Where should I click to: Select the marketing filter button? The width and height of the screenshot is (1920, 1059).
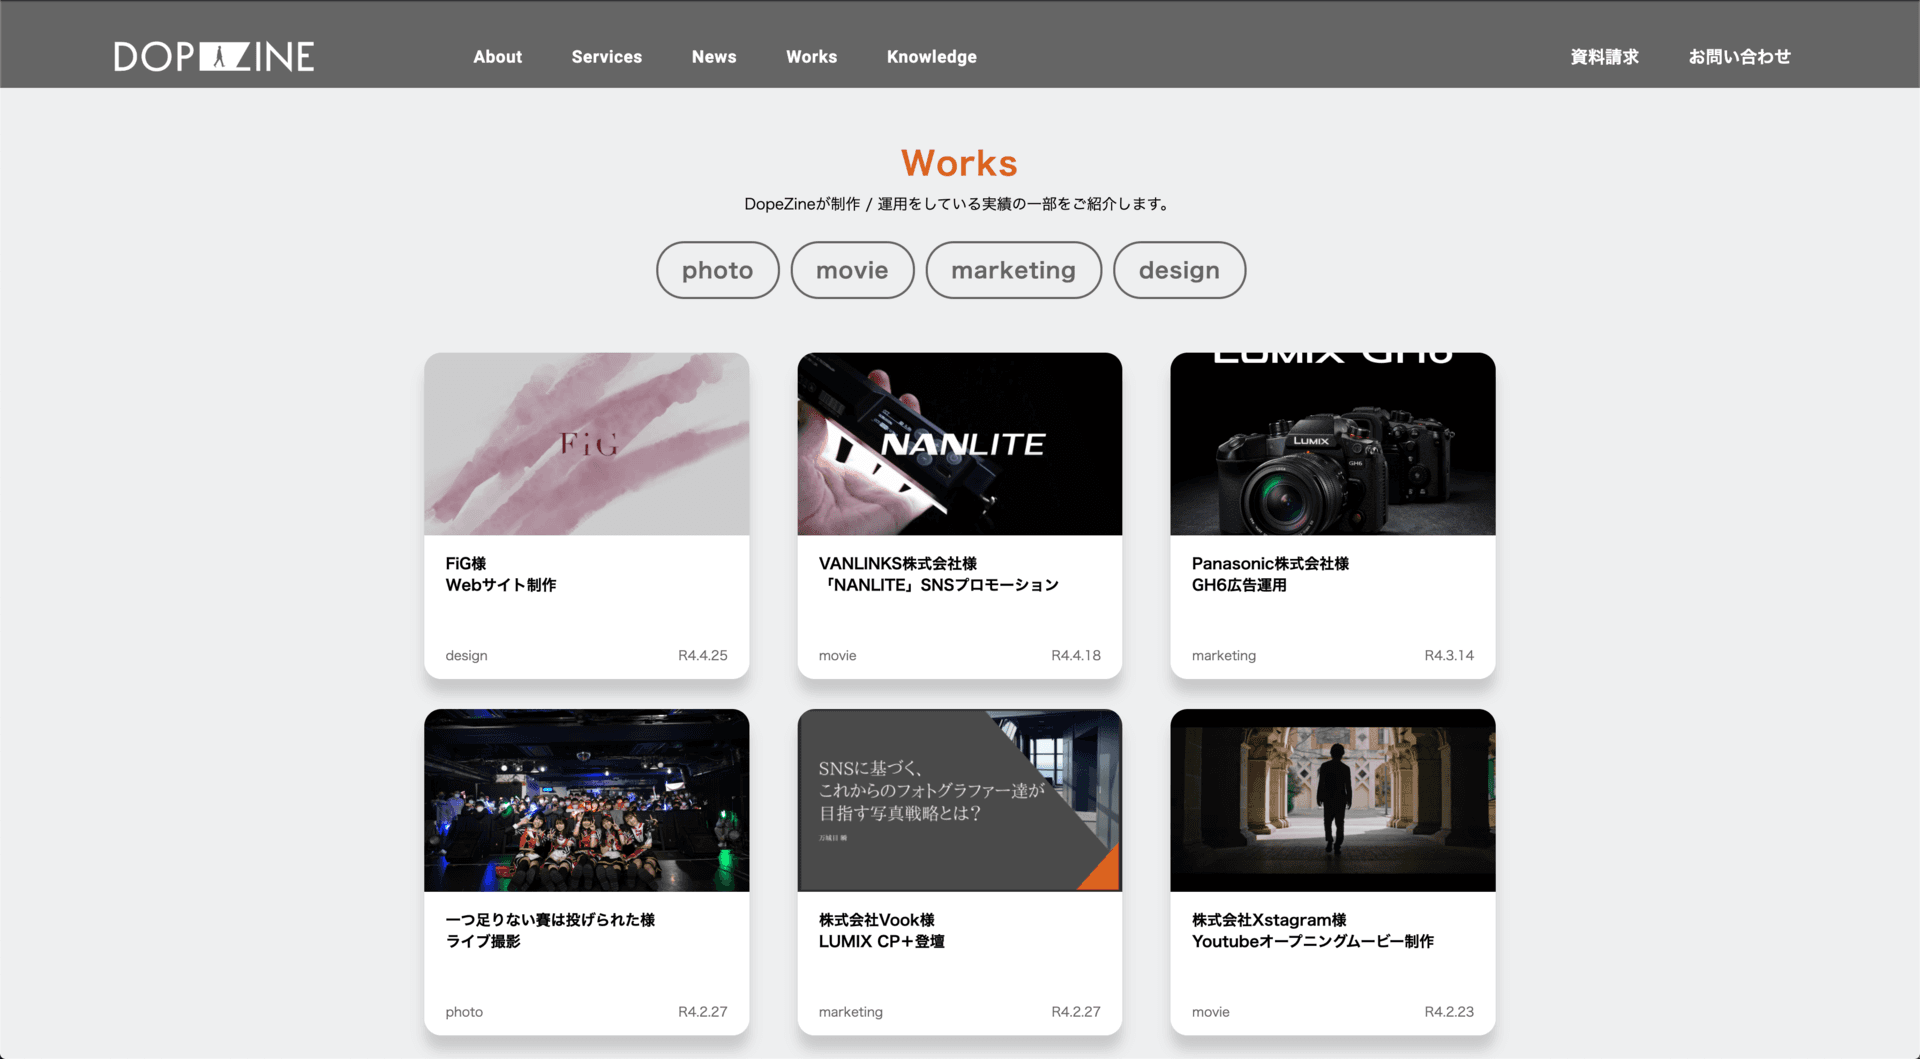(1013, 270)
